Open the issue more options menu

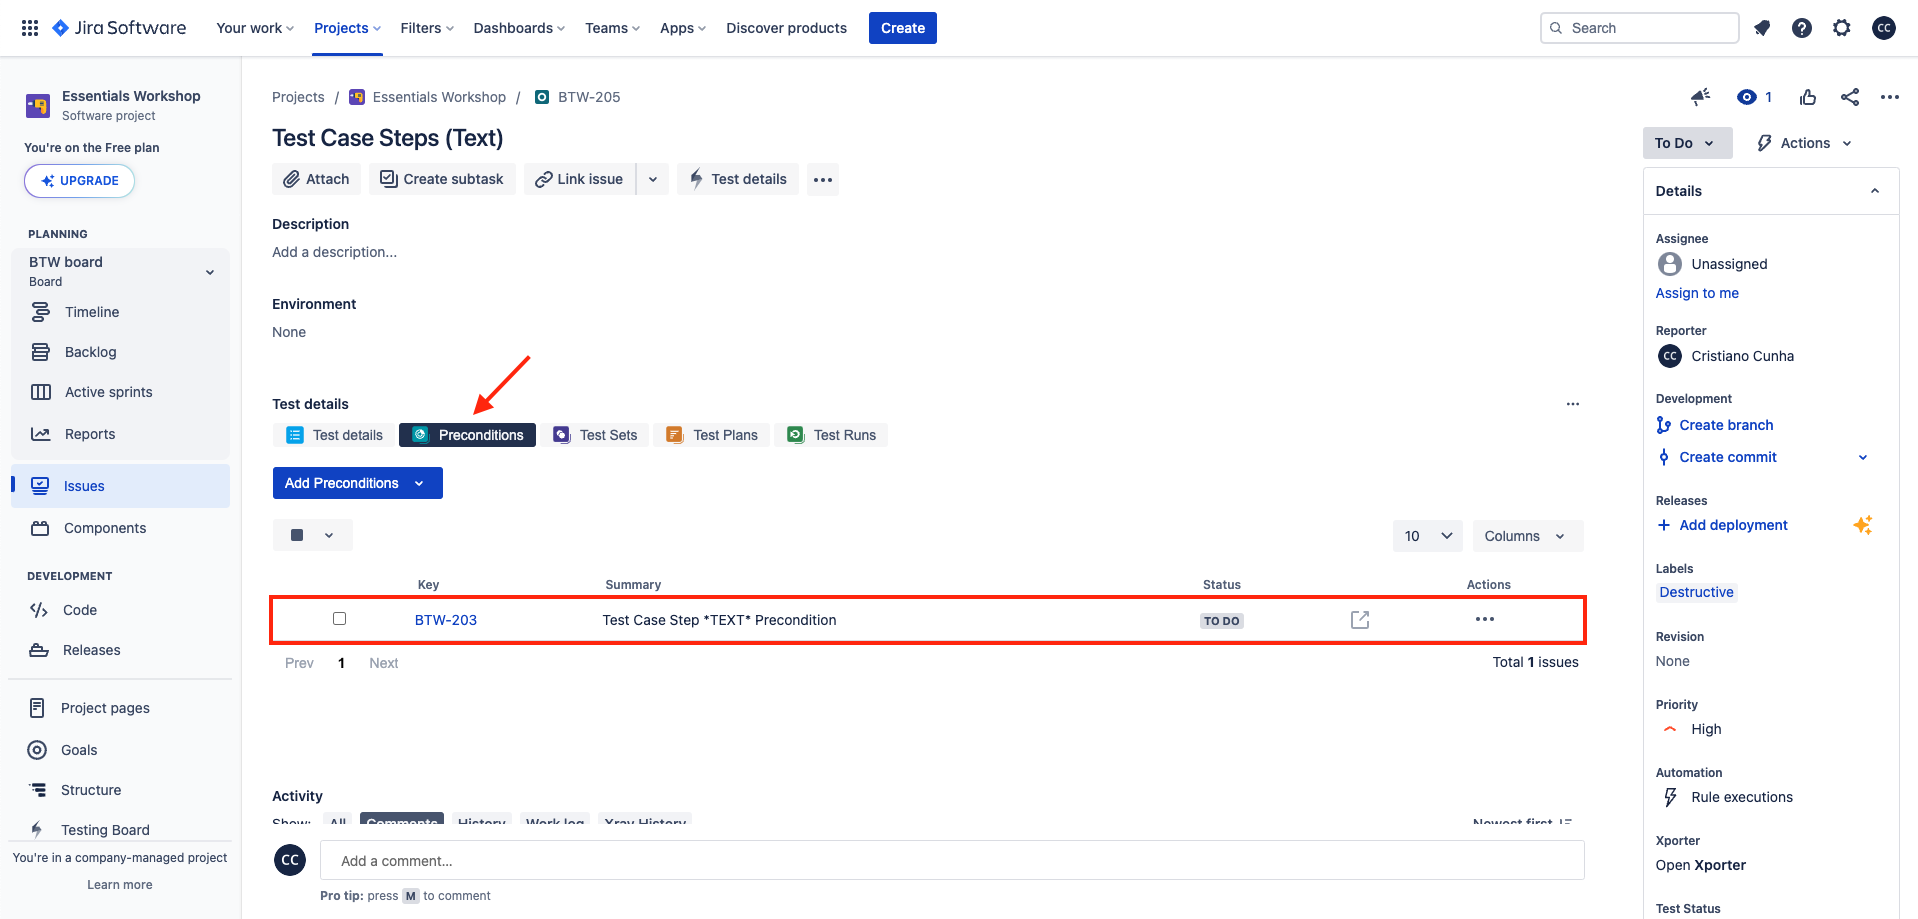pos(1889,97)
